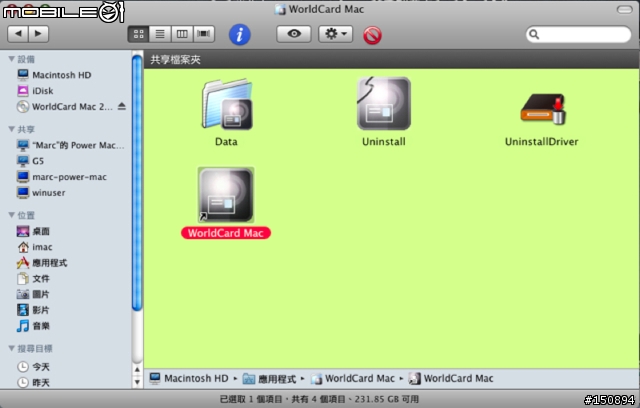Viewport: 640px width, 408px height.
Task: Click the Spotlight search field
Action: click(x=578, y=35)
